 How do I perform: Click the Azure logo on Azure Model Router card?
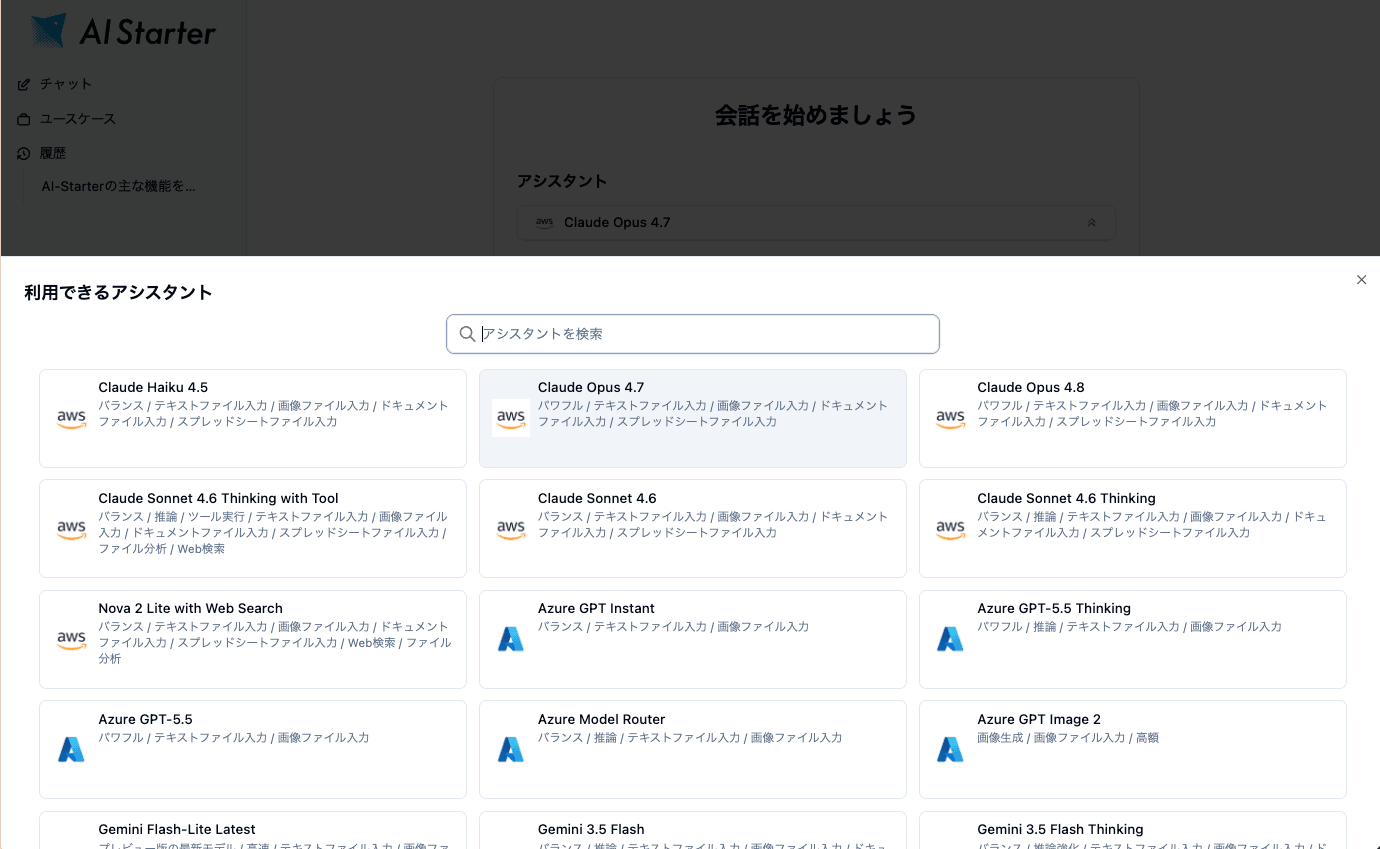click(x=511, y=750)
